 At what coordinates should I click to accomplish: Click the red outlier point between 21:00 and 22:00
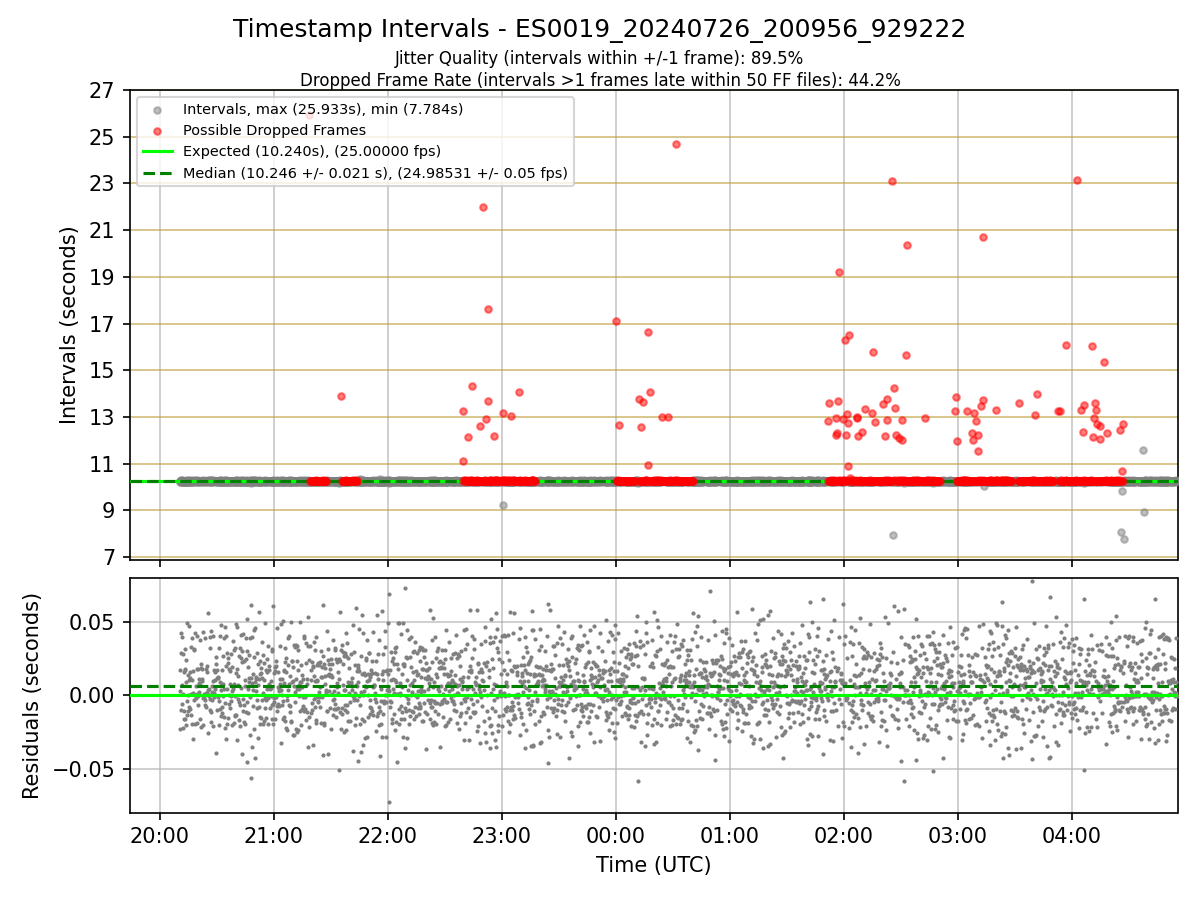[341, 396]
